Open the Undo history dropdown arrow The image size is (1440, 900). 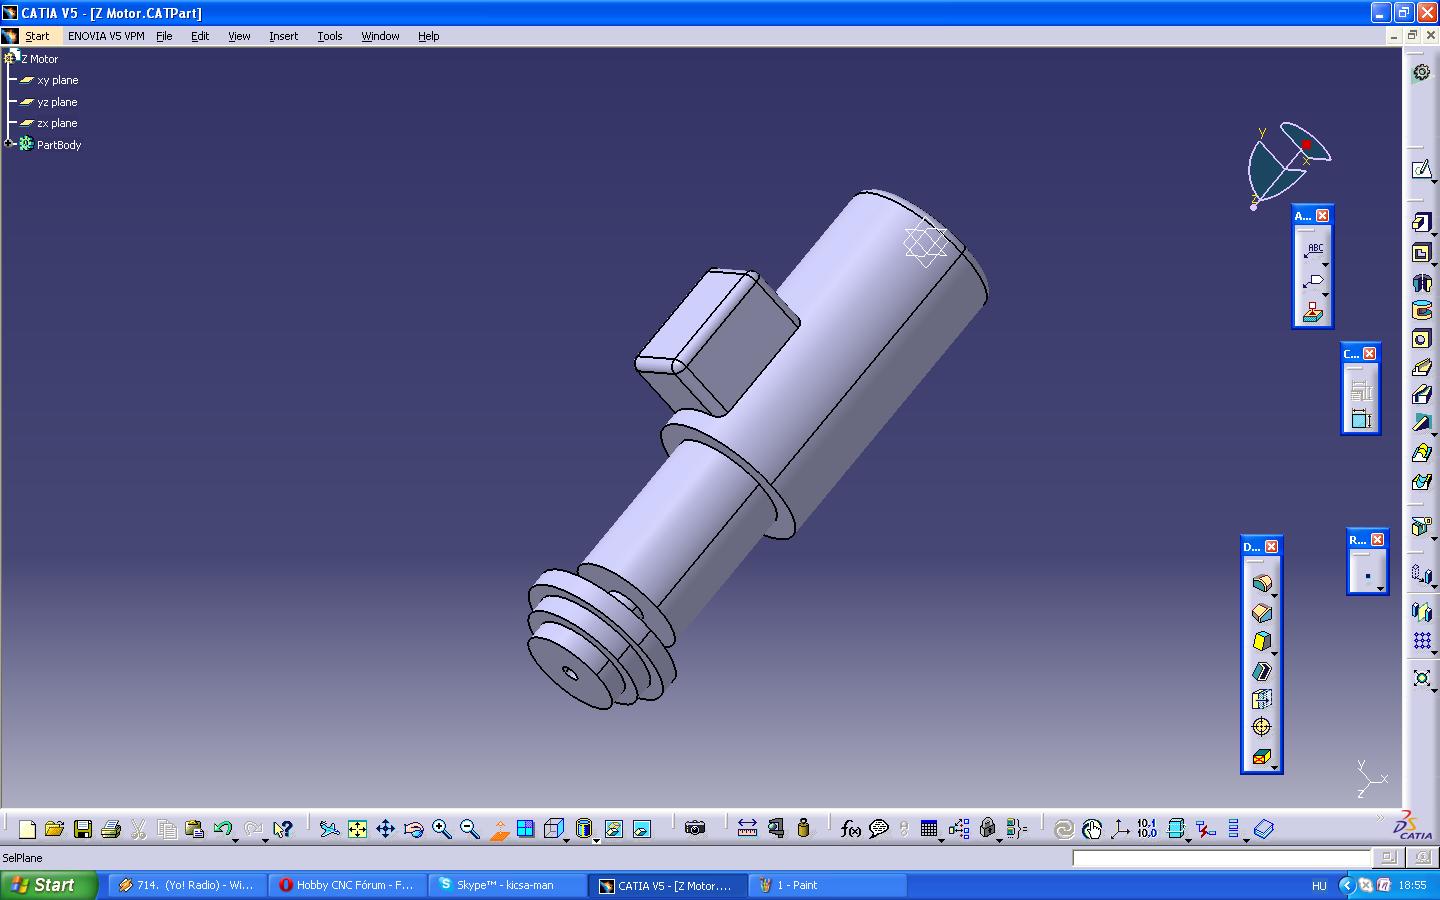(236, 840)
